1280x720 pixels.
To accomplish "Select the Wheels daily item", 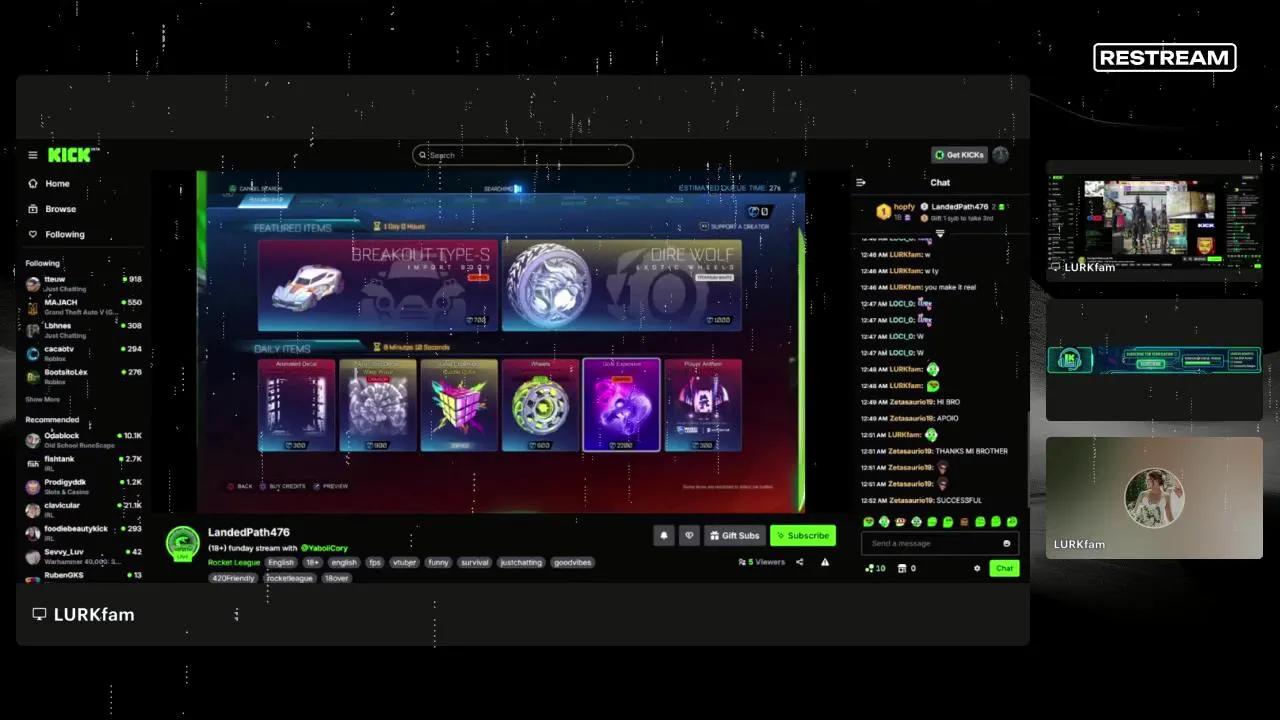I will [540, 405].
